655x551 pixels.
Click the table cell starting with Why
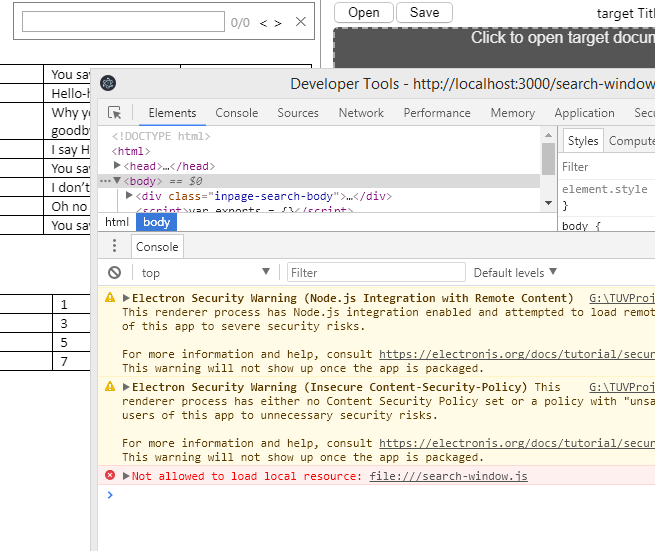point(67,121)
